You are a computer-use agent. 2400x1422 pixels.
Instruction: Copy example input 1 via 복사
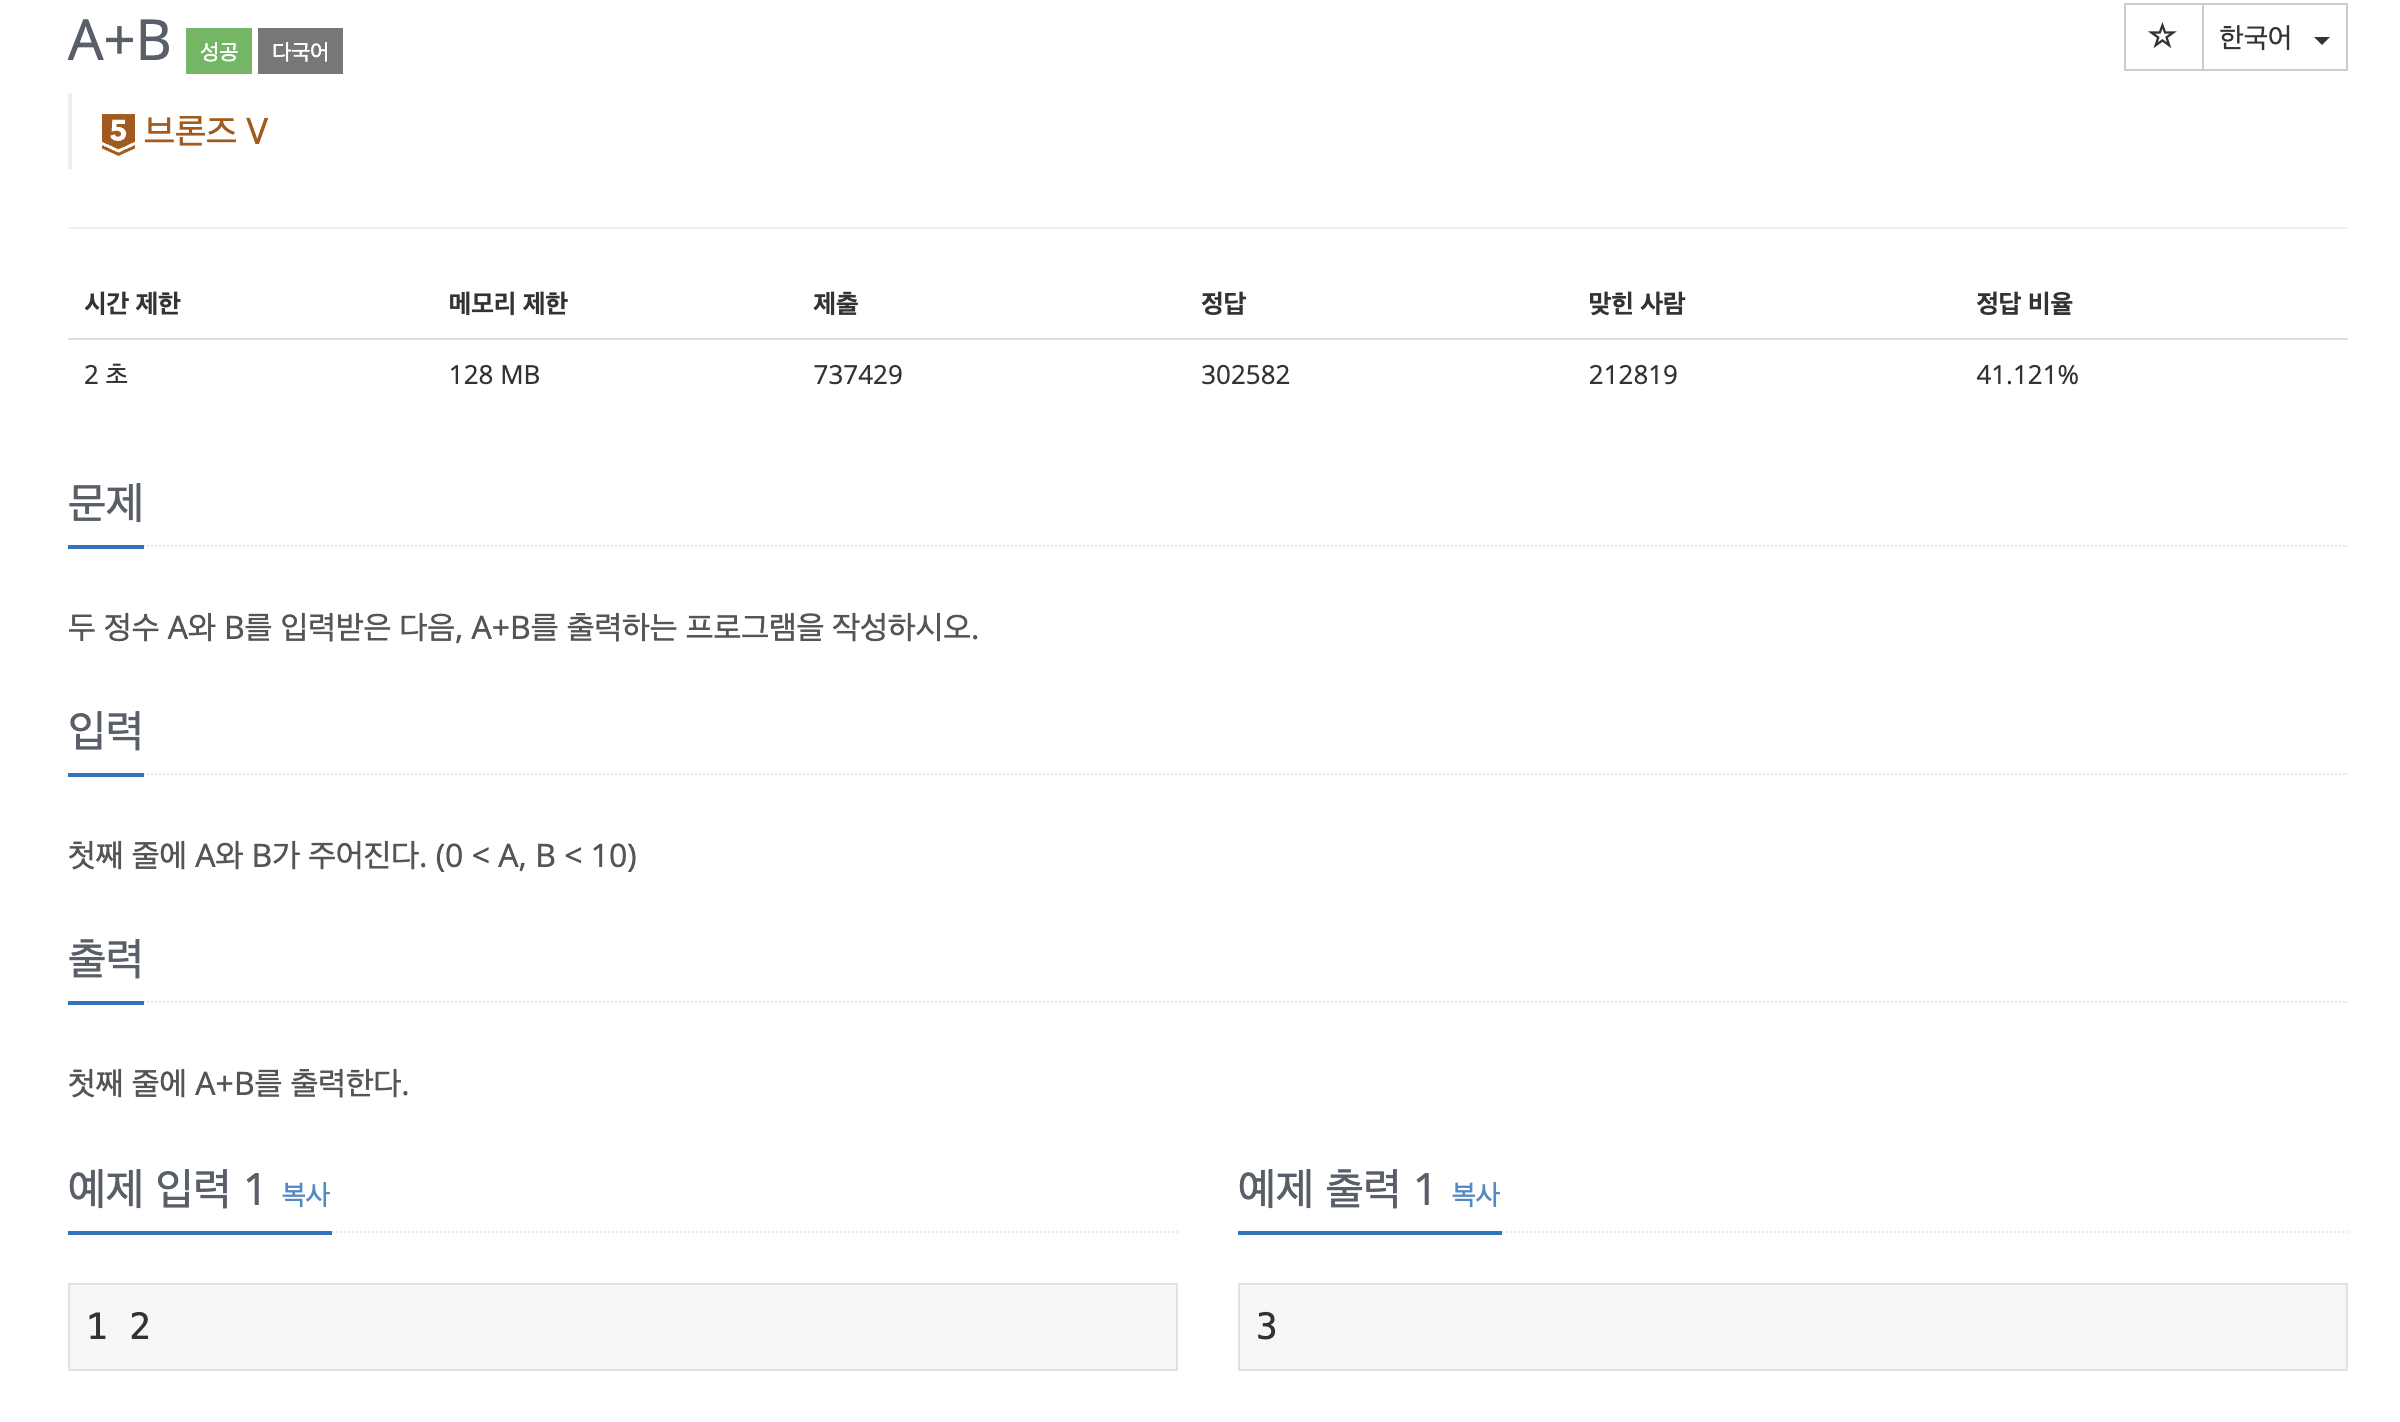(x=306, y=1193)
